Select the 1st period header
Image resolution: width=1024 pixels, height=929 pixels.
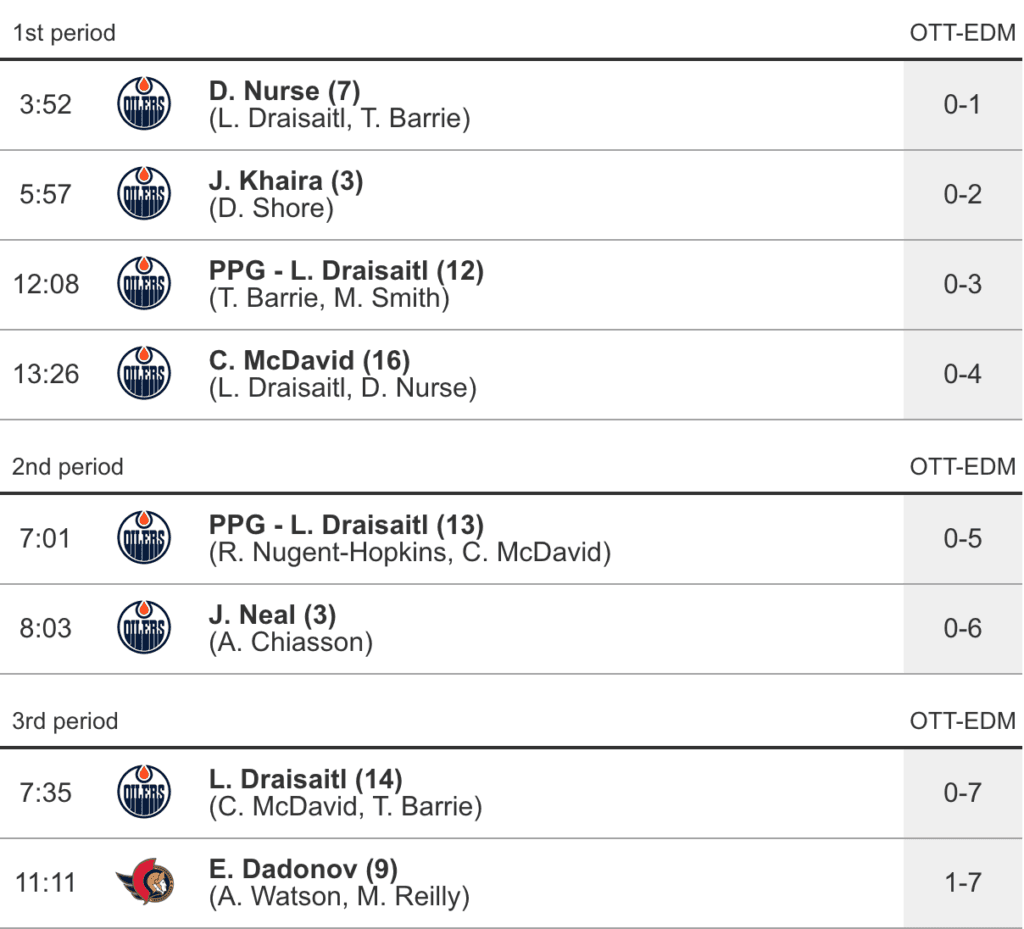[x=64, y=32]
